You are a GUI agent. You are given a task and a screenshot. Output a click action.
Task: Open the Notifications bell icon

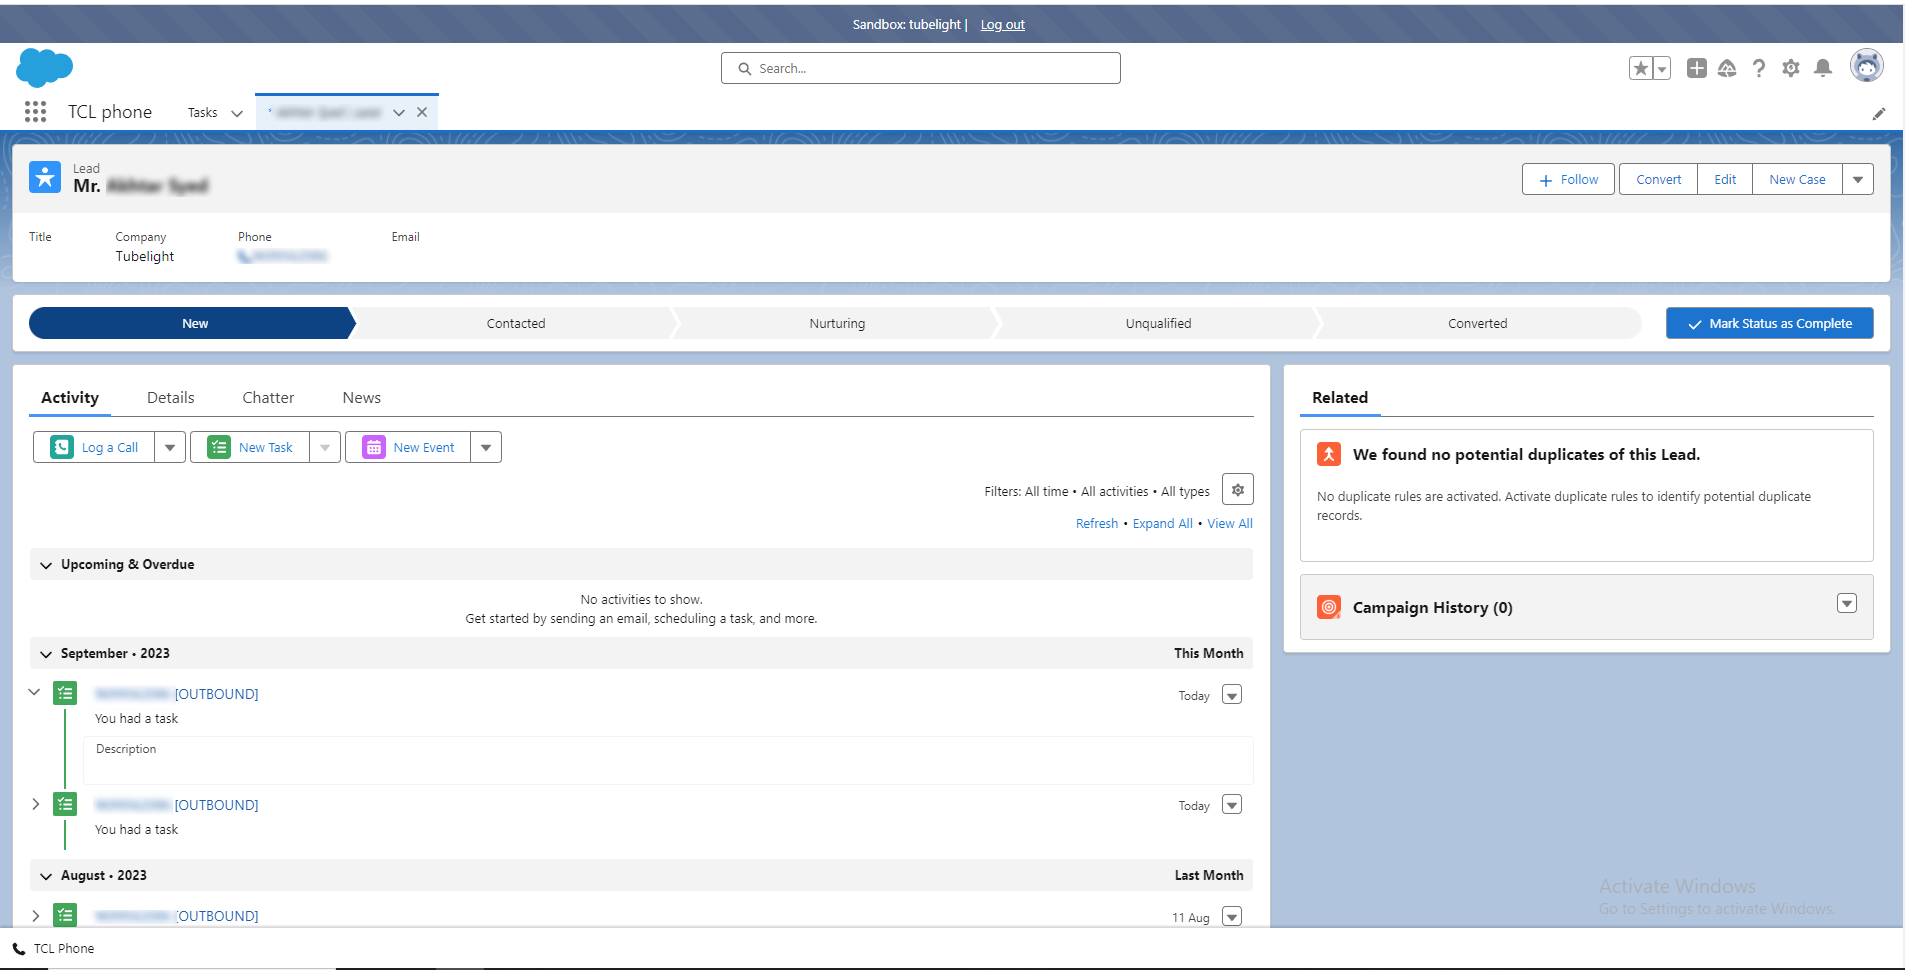[x=1822, y=68]
